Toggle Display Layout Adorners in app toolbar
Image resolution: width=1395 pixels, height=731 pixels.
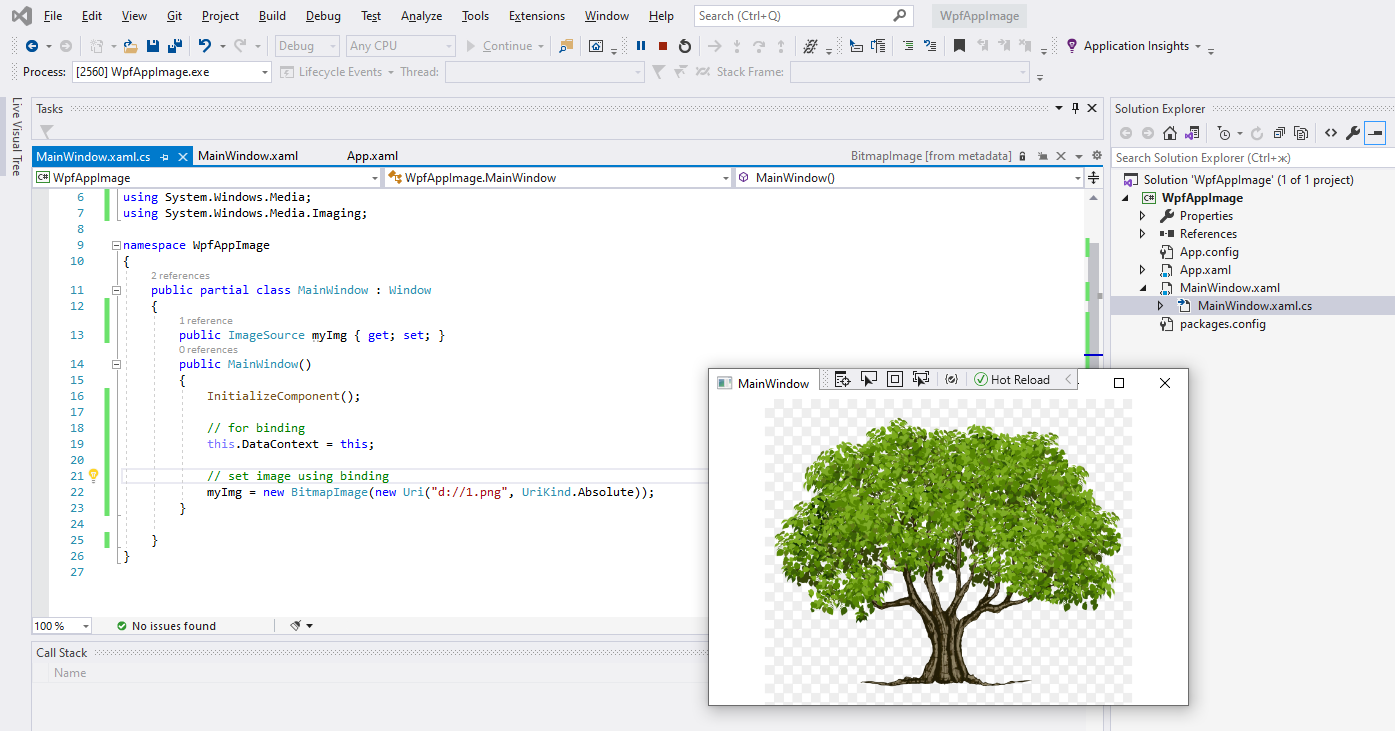895,379
